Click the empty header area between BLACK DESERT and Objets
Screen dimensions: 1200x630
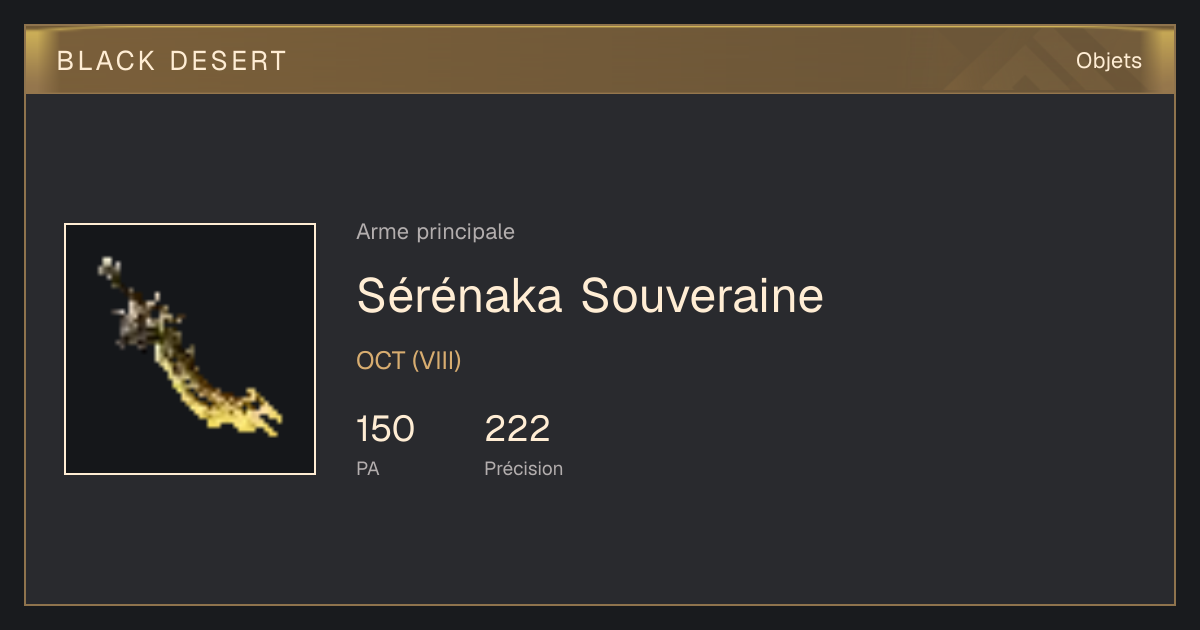[x=680, y=61]
